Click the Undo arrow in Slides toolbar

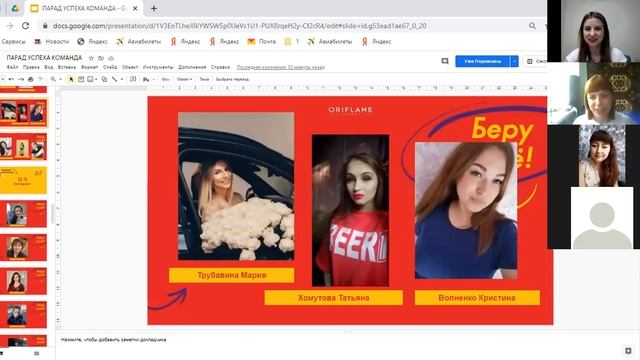coord(11,79)
